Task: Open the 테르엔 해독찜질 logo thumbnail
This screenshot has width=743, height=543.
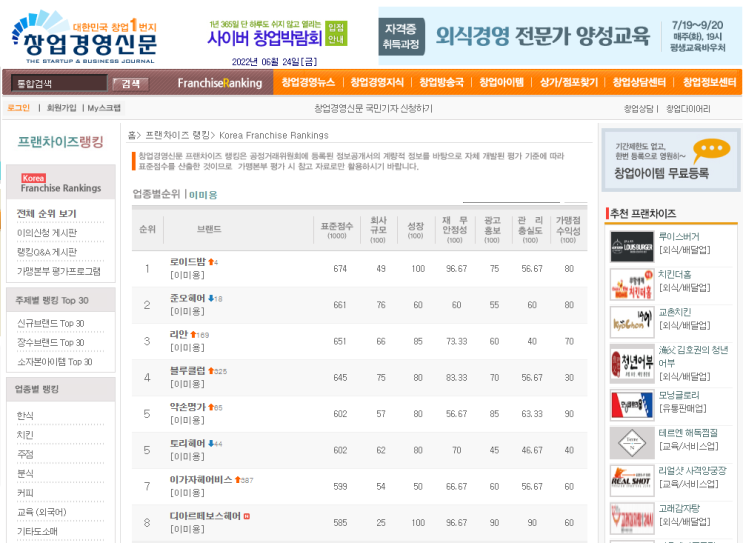Action: pyautogui.click(x=632, y=443)
